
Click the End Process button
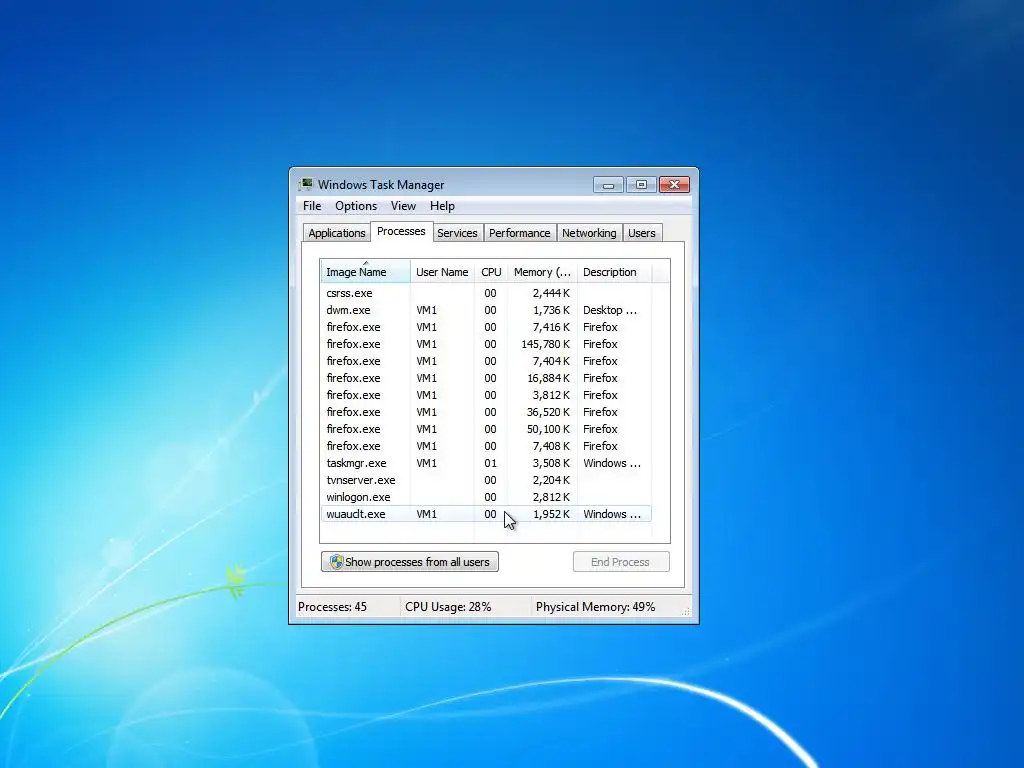tap(620, 562)
